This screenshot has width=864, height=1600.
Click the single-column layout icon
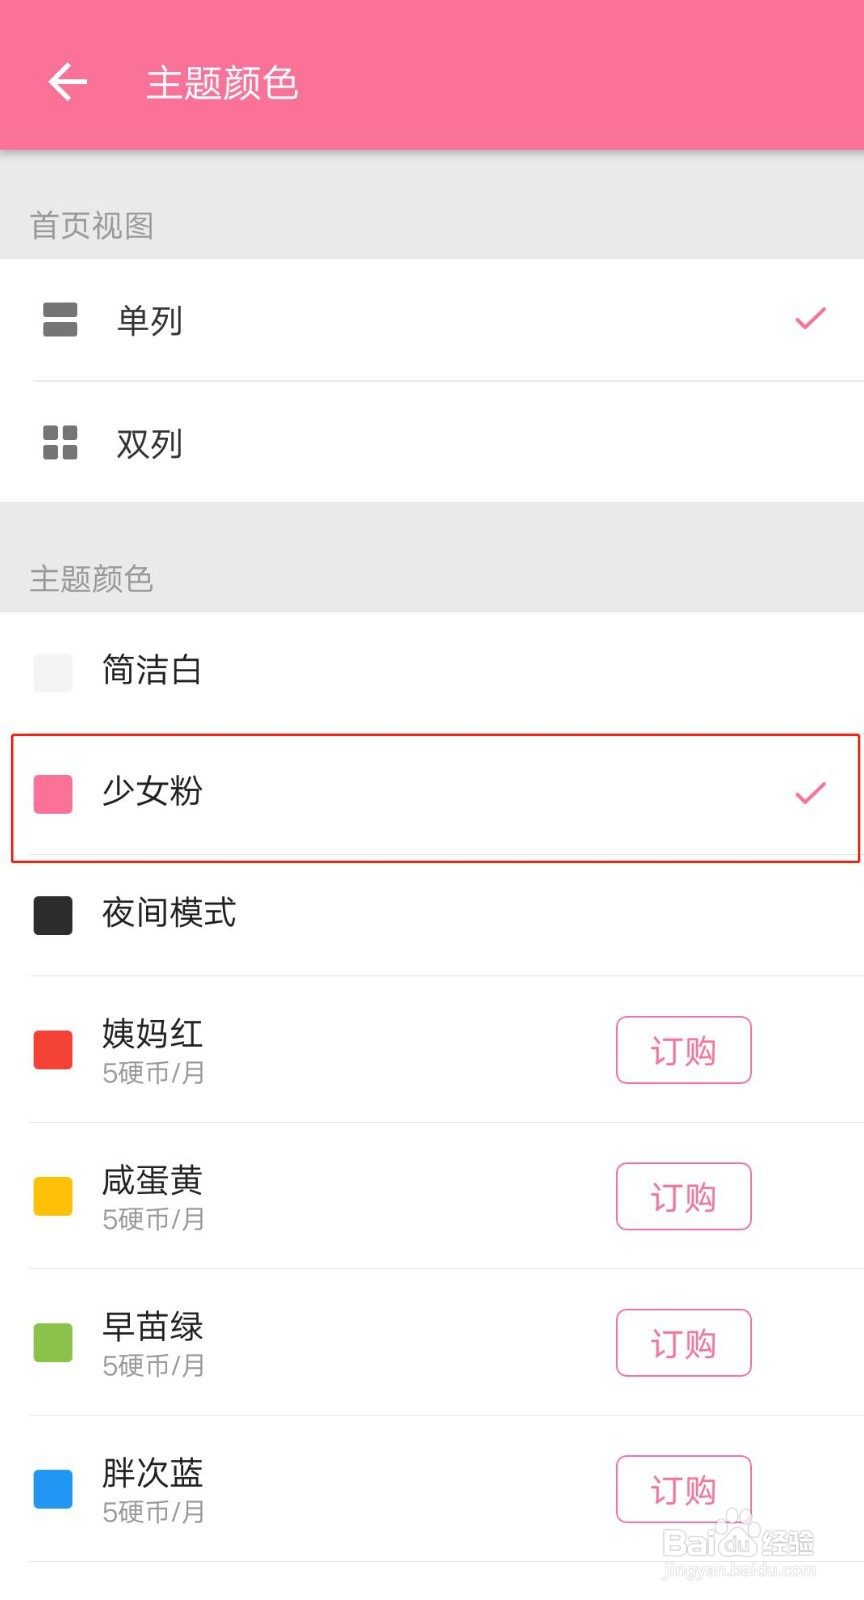point(60,320)
